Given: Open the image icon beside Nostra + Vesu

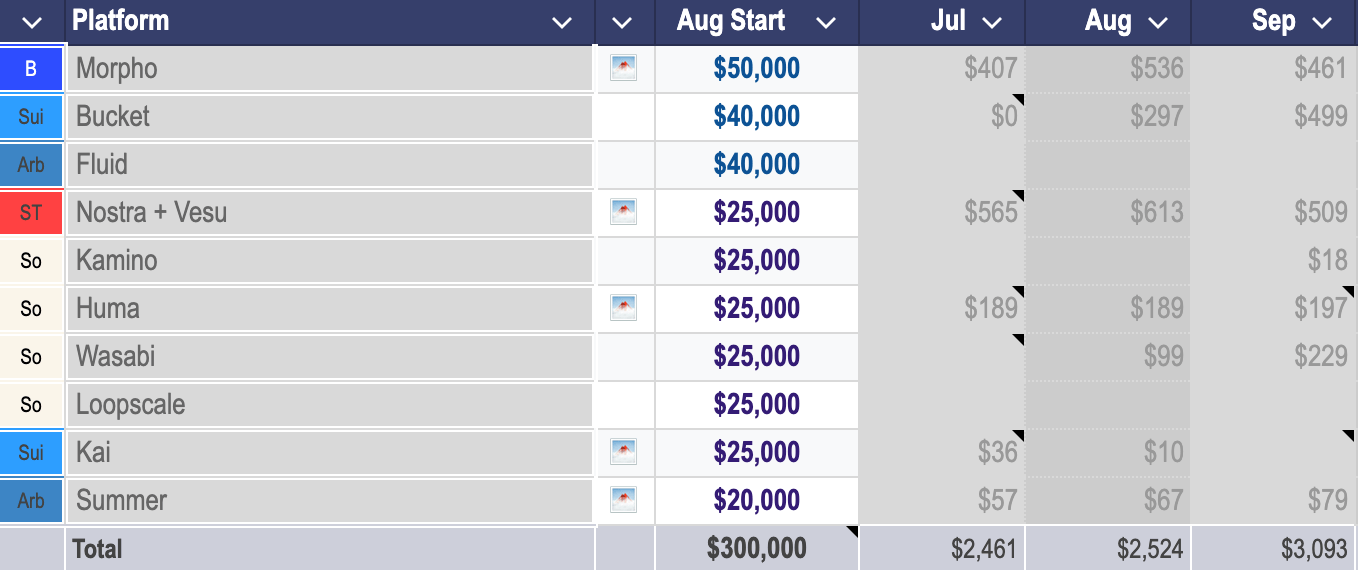Looking at the screenshot, I should coord(624,212).
